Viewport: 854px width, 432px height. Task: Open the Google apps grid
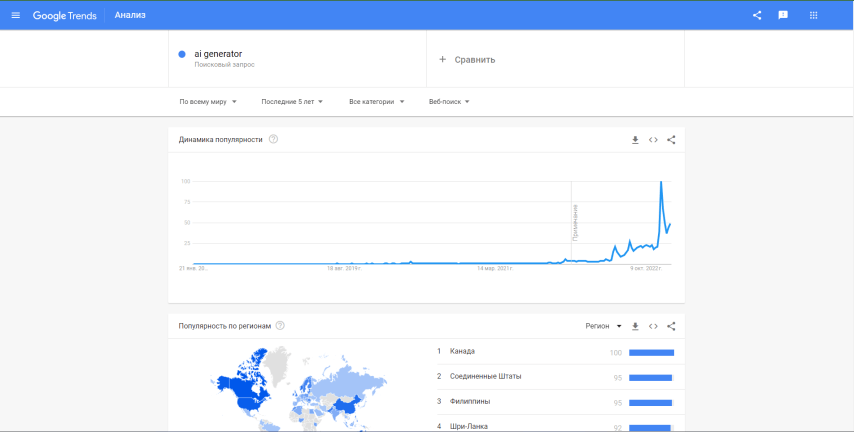[x=813, y=15]
